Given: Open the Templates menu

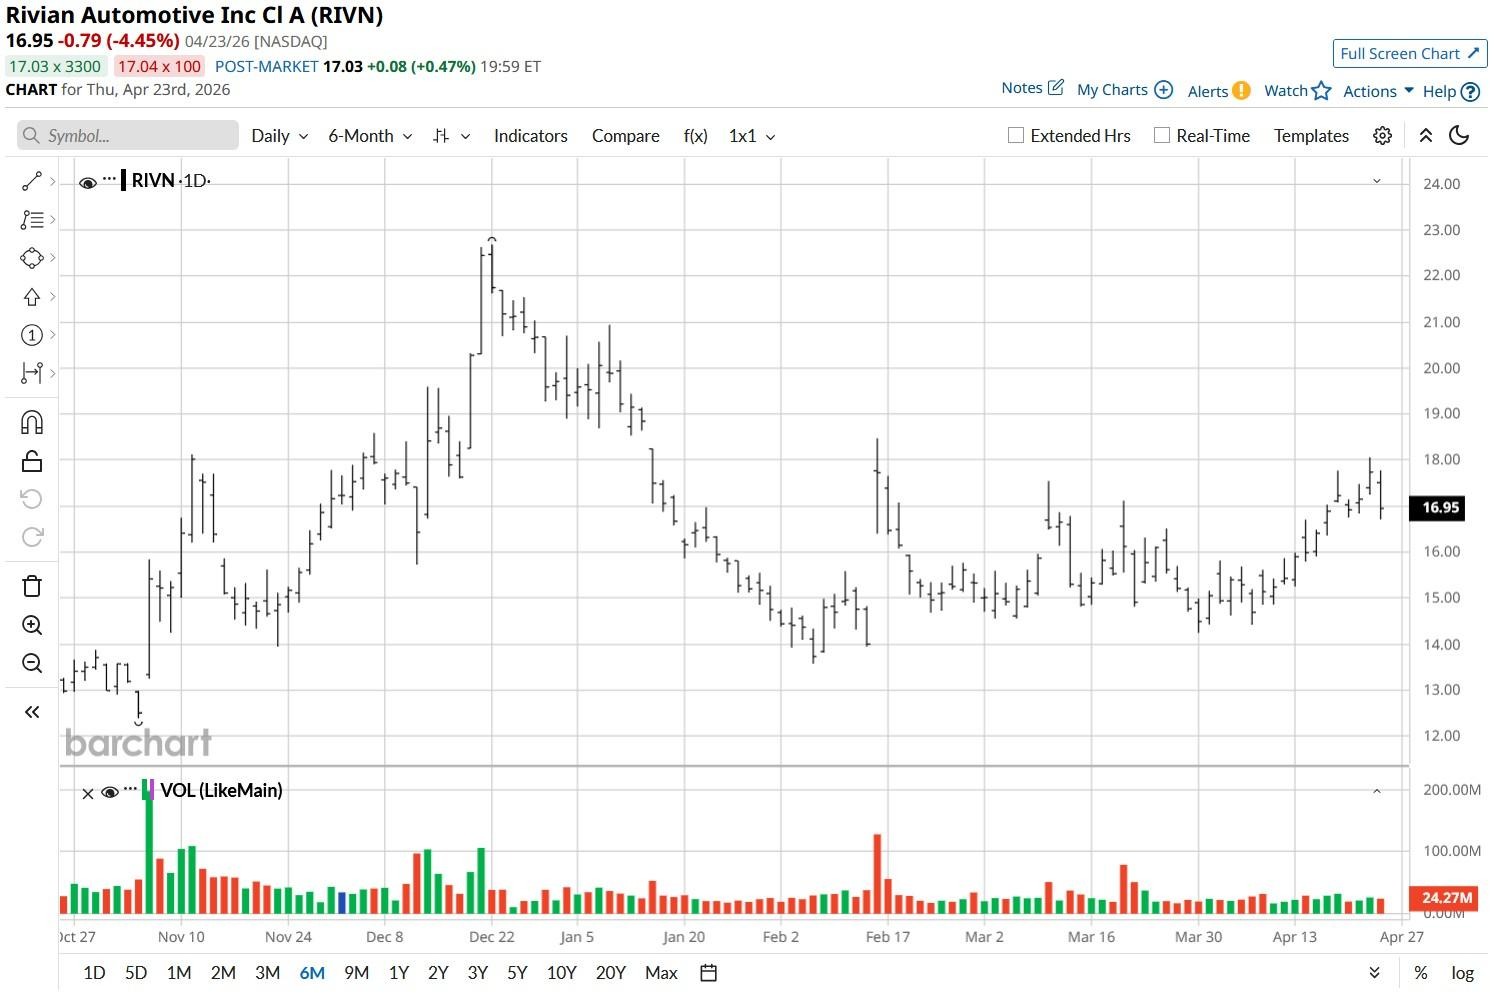Looking at the screenshot, I should [1311, 136].
